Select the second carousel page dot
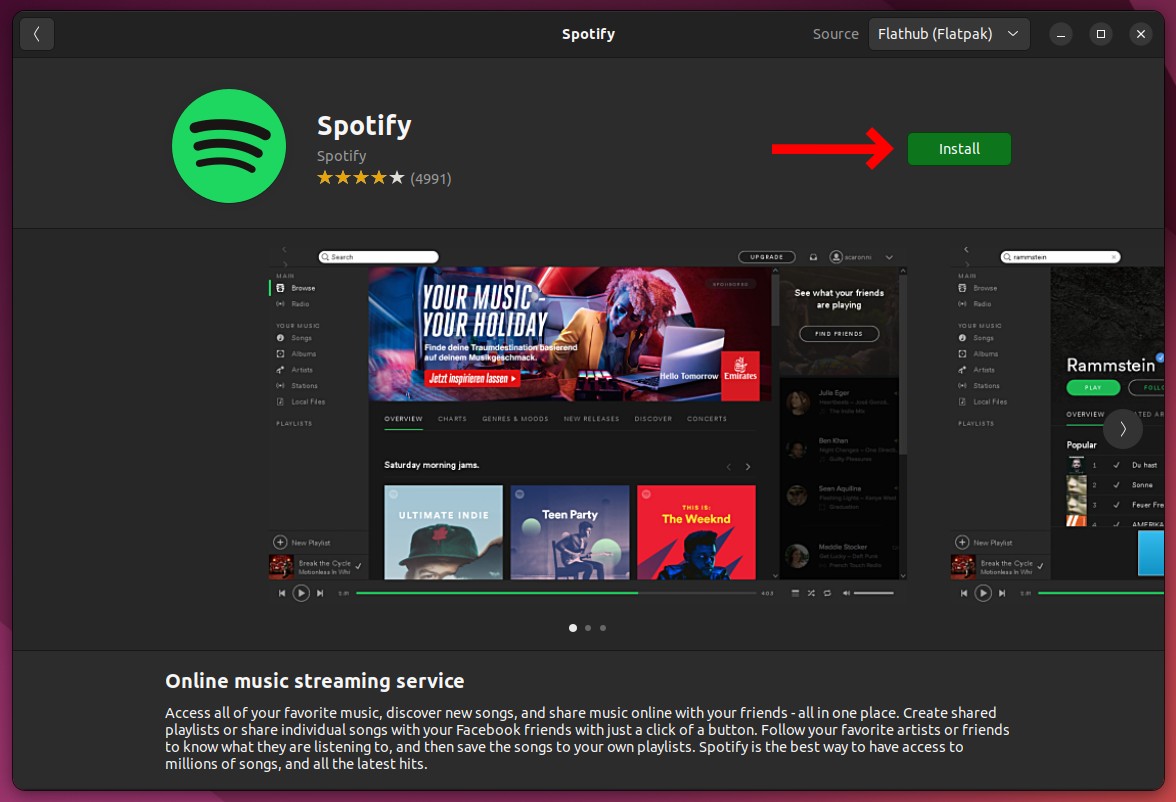This screenshot has height=802, width=1176. [x=588, y=628]
